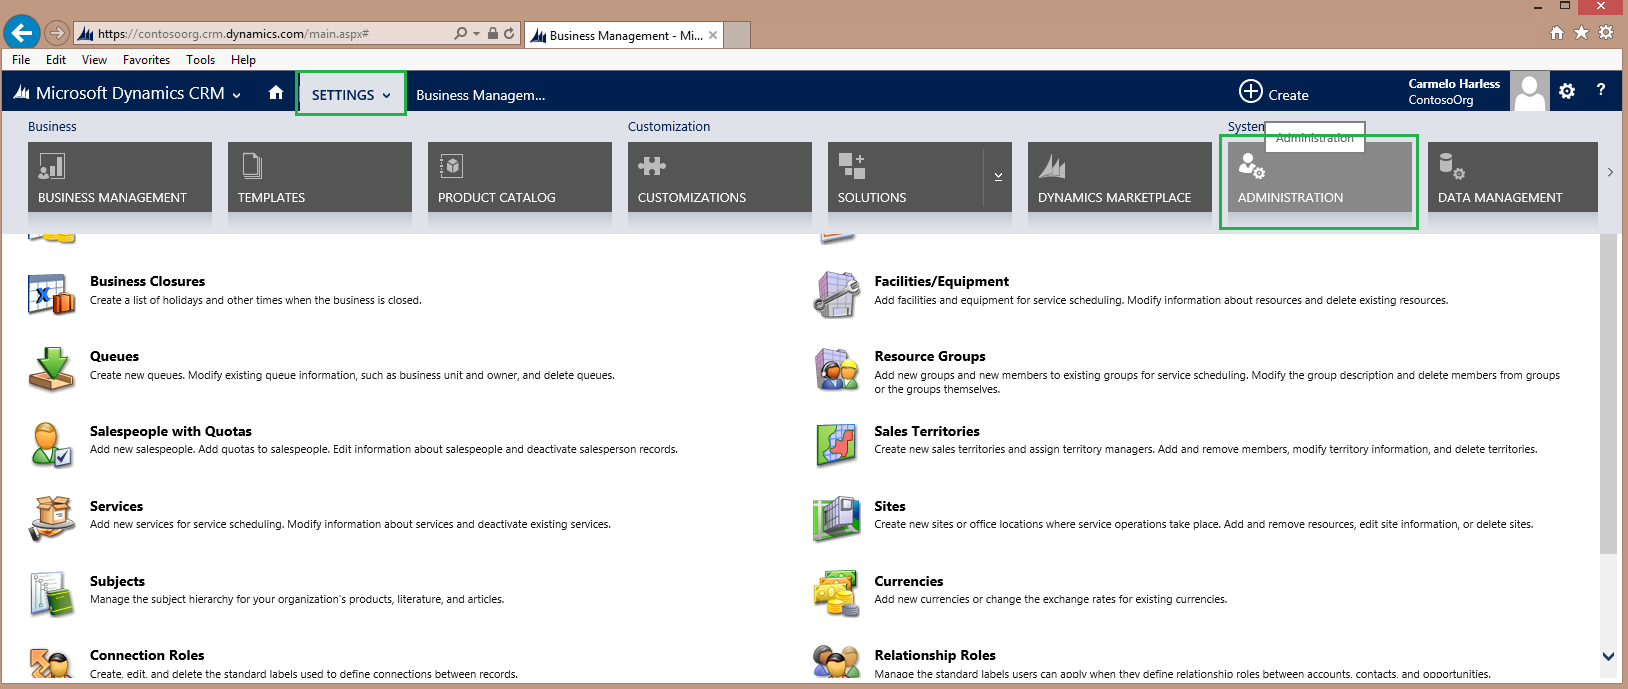Screen dimensions: 1628x689
Task: Click the Queues inbox icon
Action: [51, 369]
